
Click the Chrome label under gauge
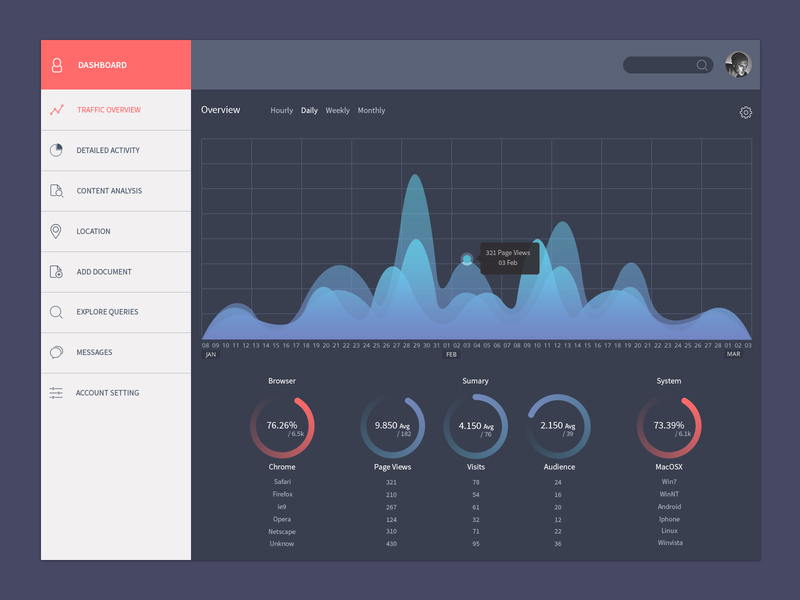[282, 467]
